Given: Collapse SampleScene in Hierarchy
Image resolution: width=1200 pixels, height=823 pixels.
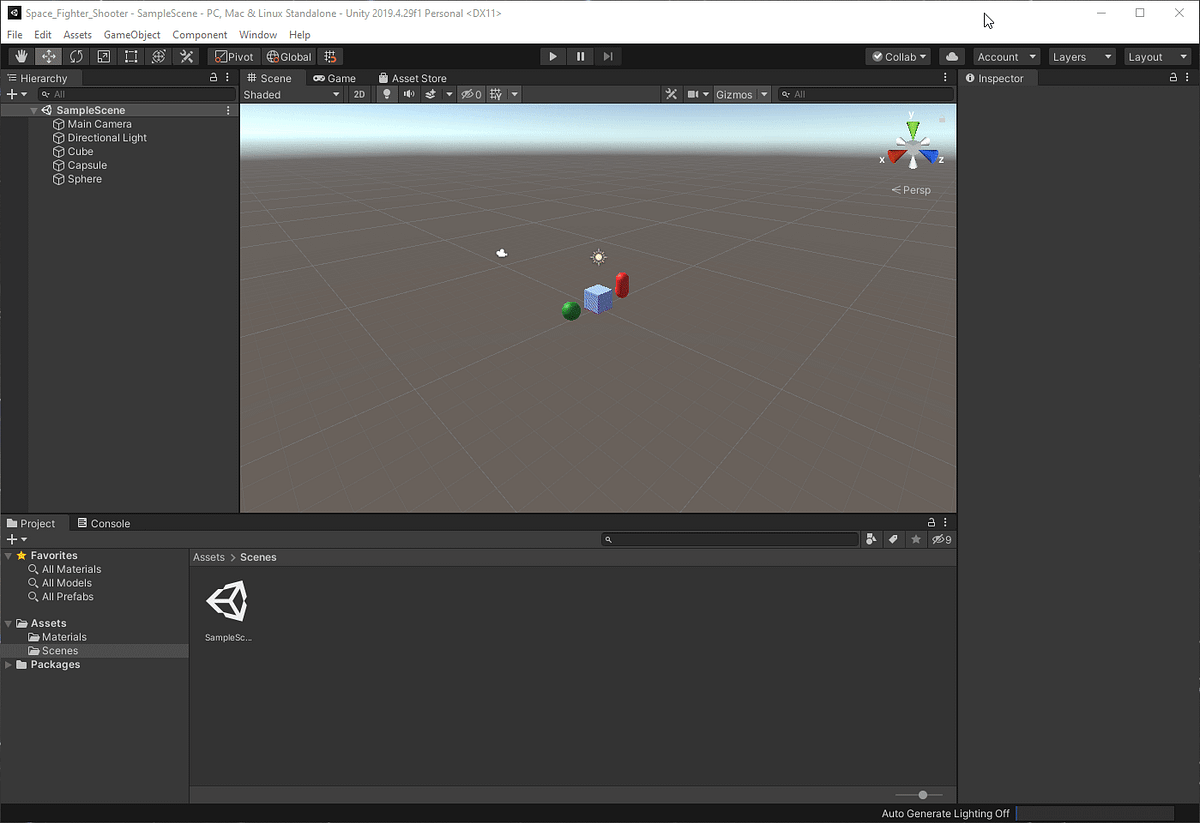Looking at the screenshot, I should [35, 110].
